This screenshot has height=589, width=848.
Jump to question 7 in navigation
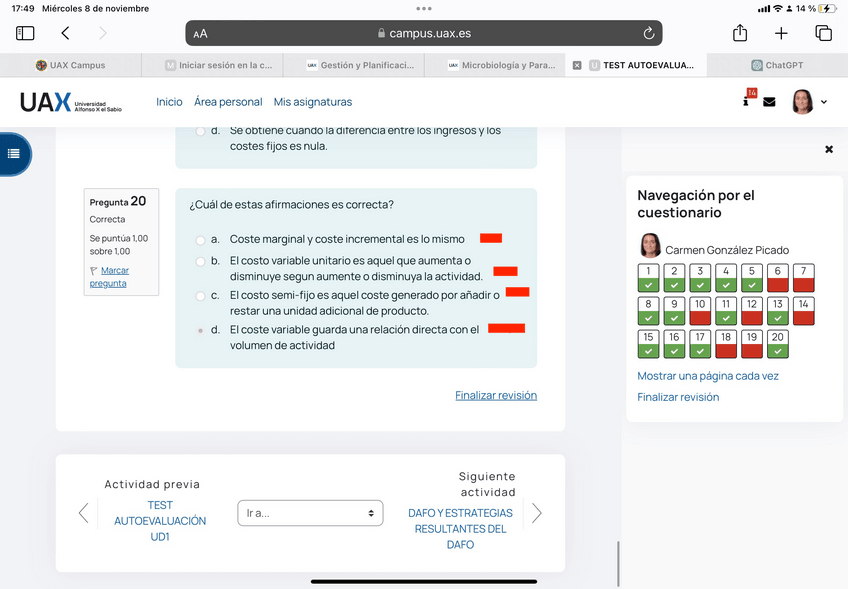click(804, 278)
